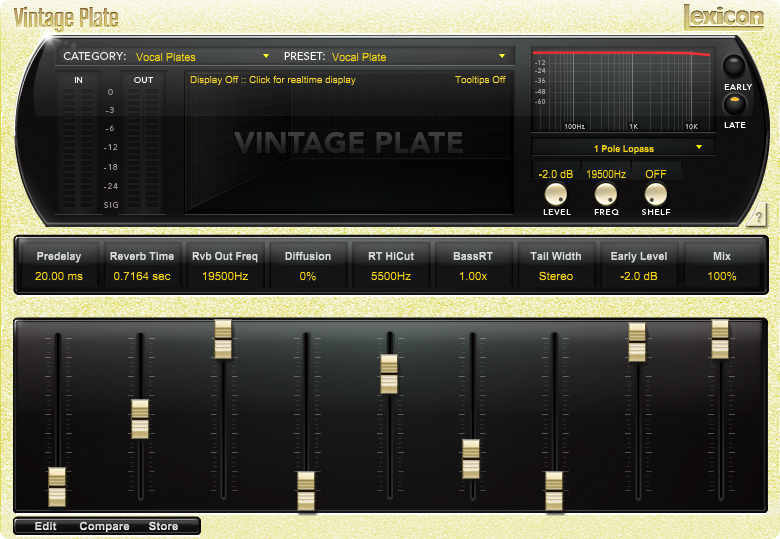Click the Reverb Time 0.7164 sec value
Viewport: 780px width, 539px height.
pos(142,276)
